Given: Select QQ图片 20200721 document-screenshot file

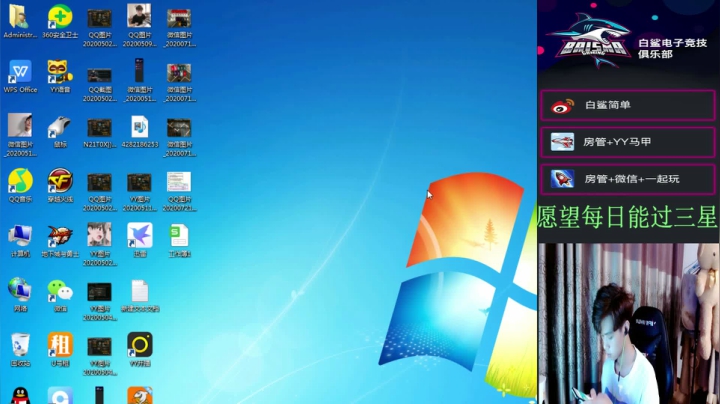Looking at the screenshot, I should 180,192.
